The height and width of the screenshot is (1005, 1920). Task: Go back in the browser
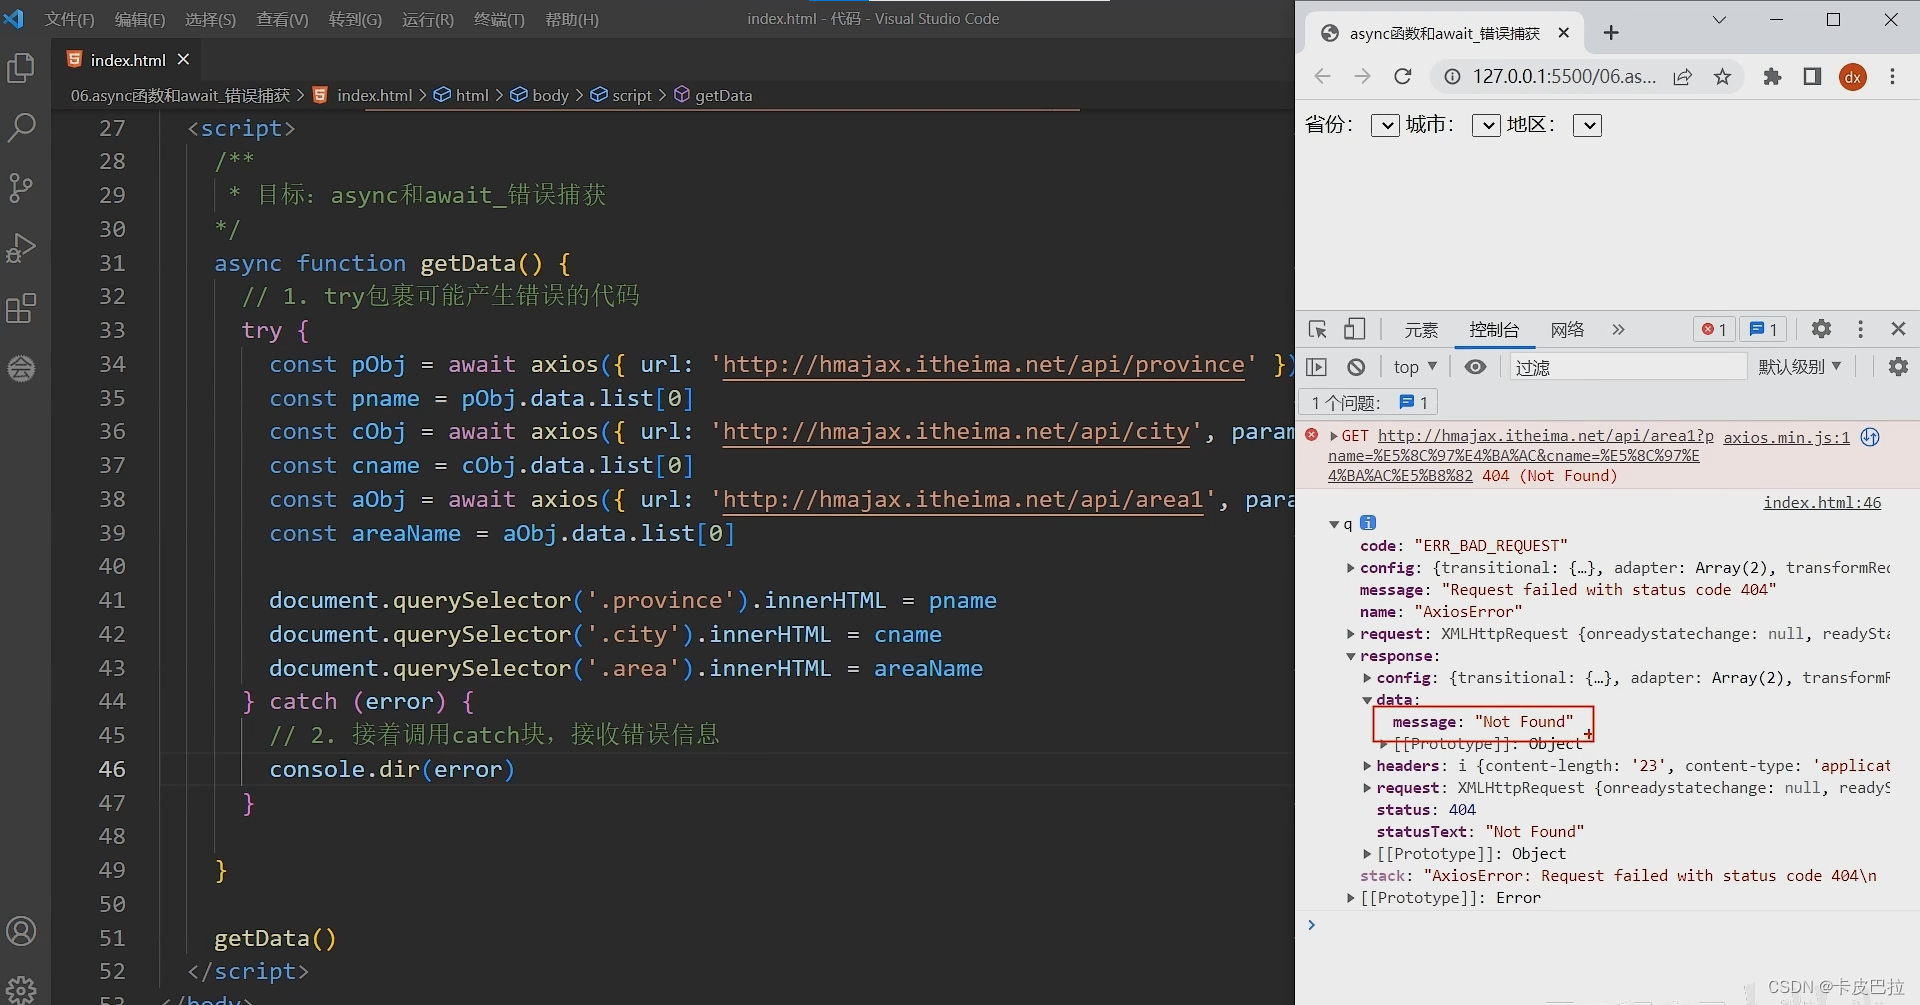[1322, 77]
